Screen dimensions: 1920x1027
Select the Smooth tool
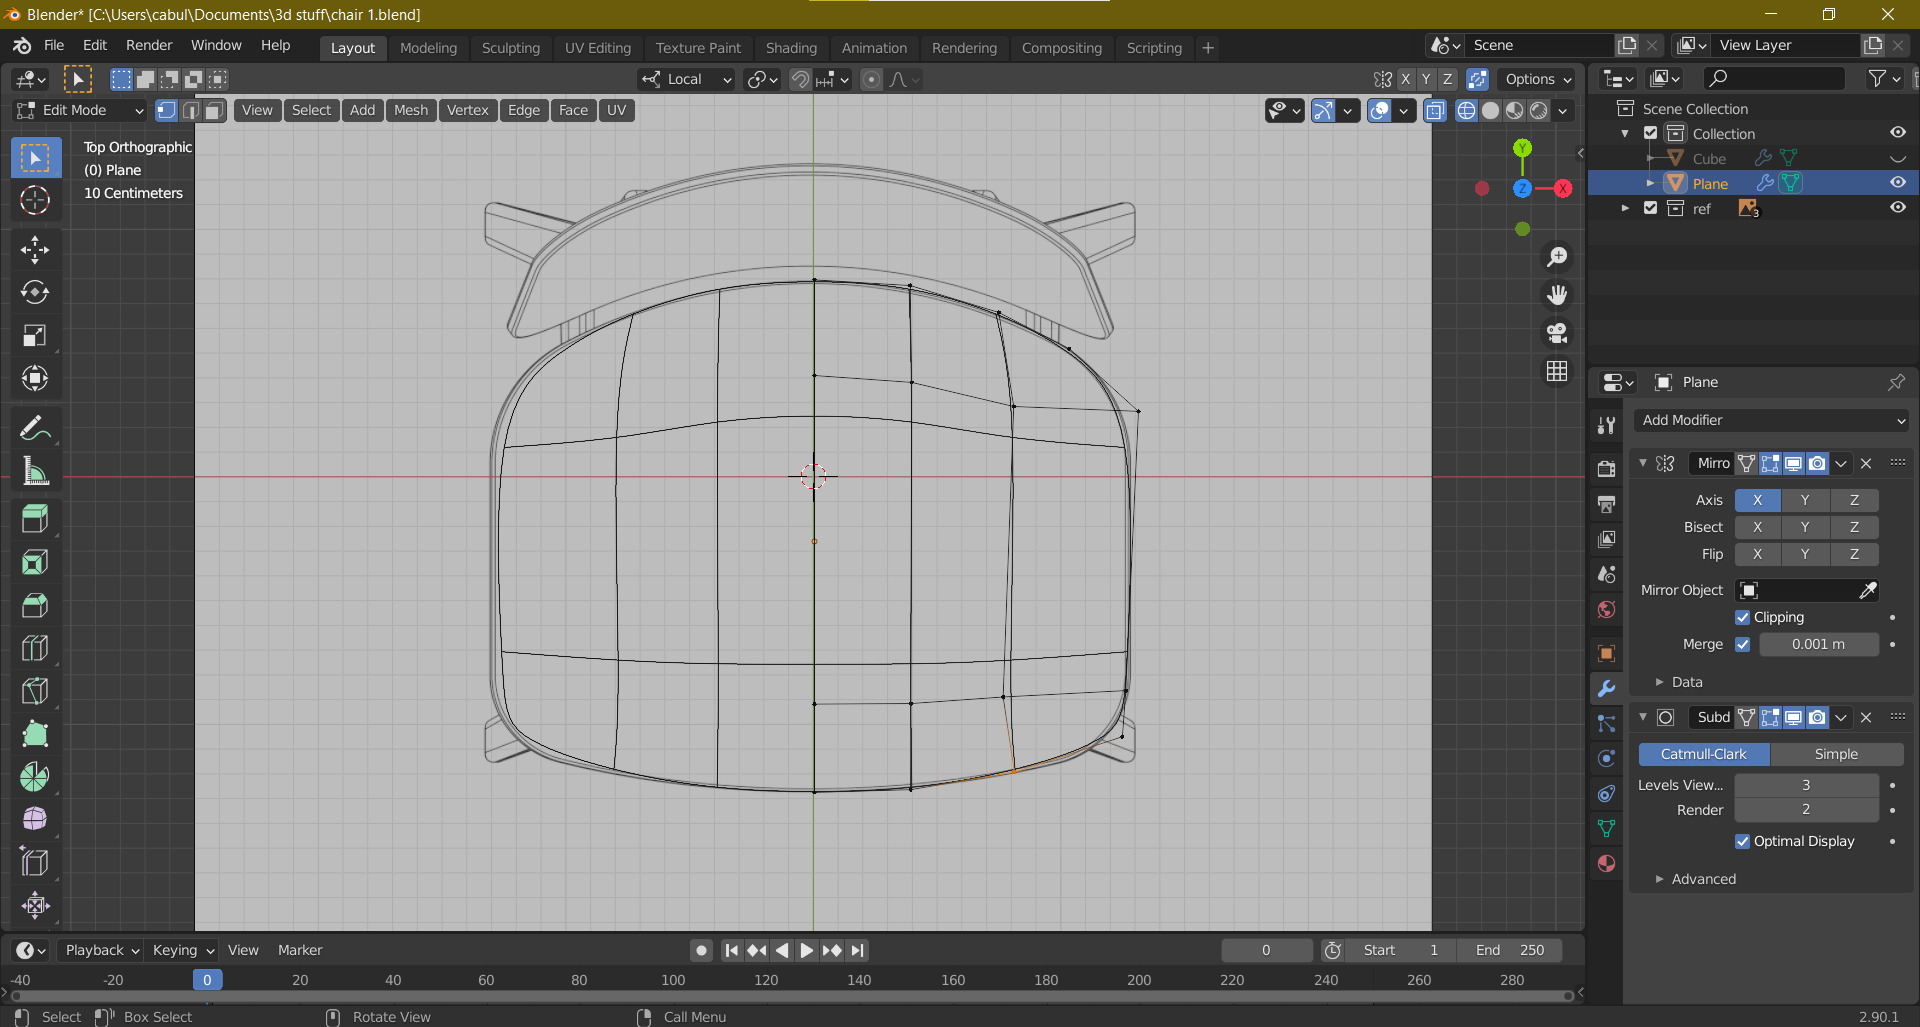35,820
